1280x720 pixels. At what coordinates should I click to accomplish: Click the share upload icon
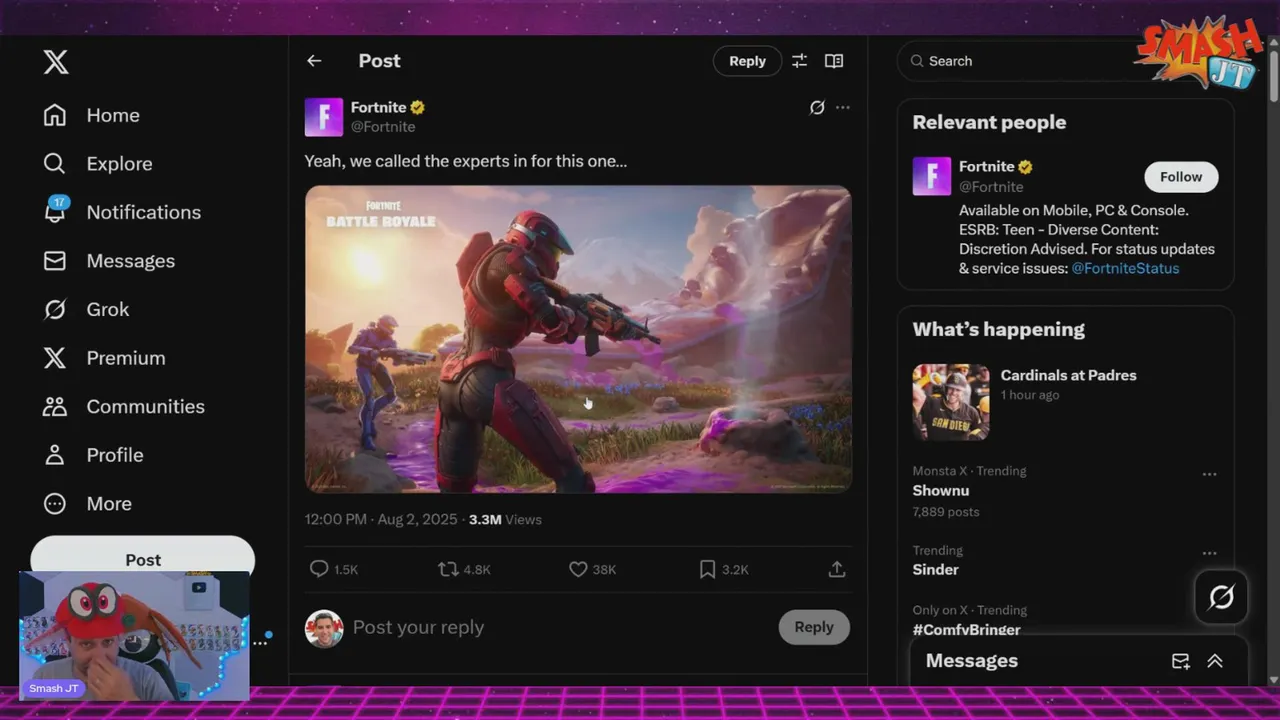coord(837,569)
